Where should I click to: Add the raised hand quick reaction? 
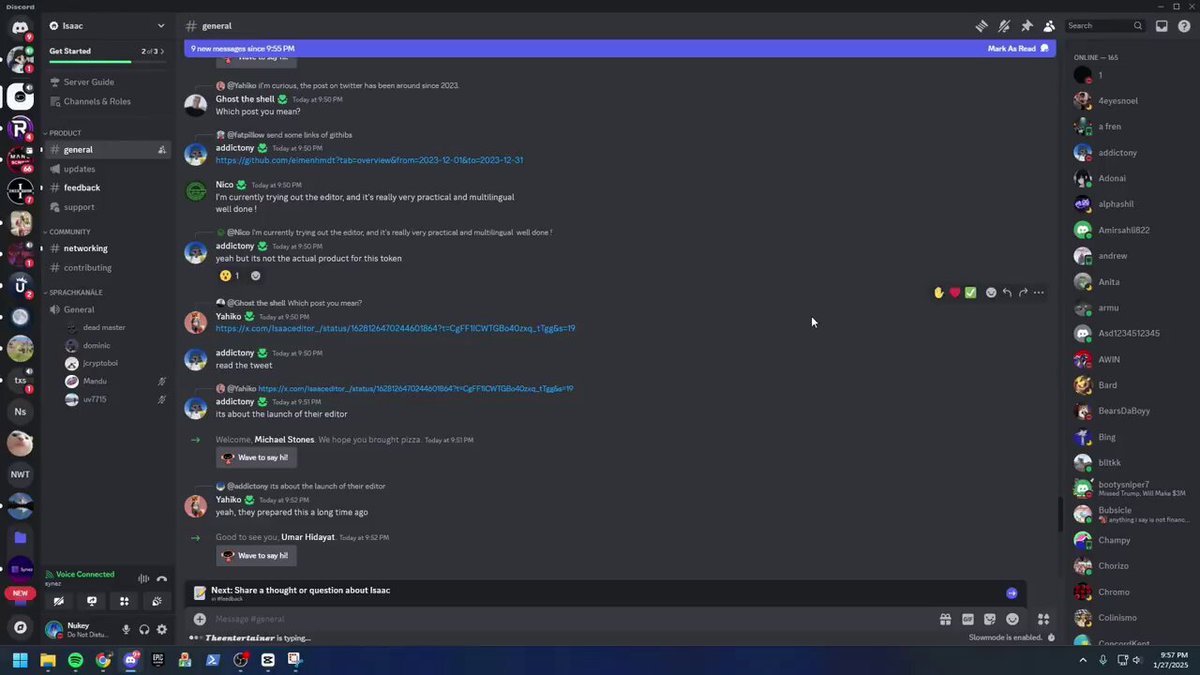(939, 293)
